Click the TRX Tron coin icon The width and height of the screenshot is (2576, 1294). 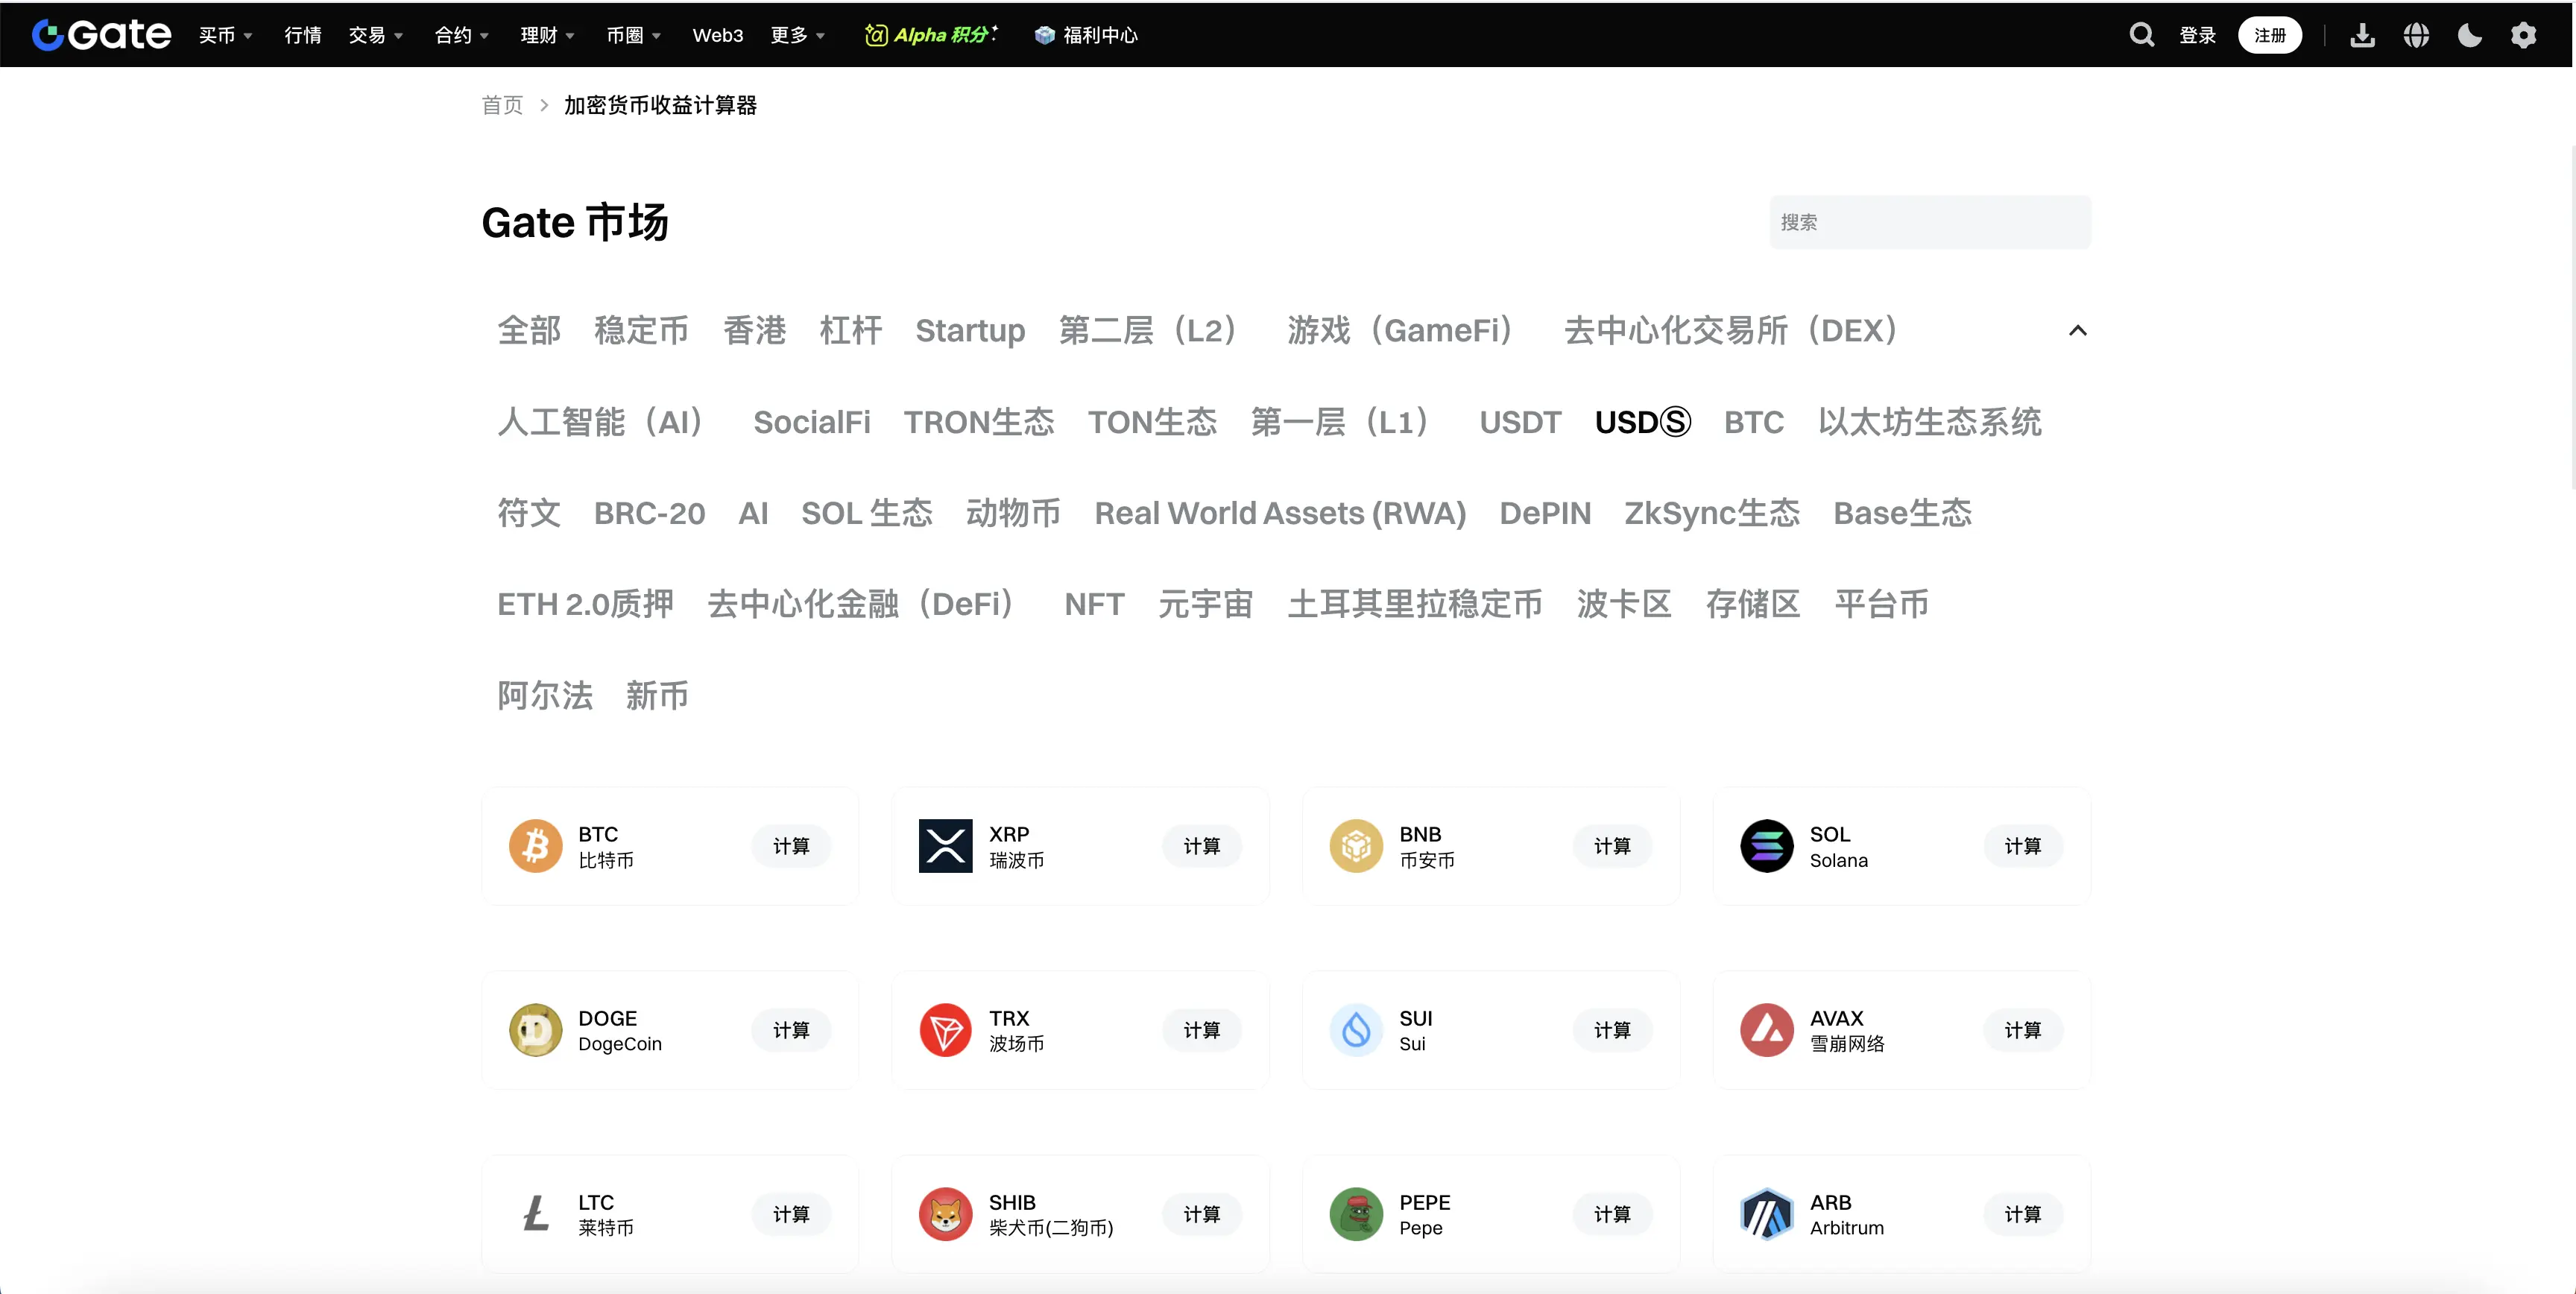(945, 1030)
